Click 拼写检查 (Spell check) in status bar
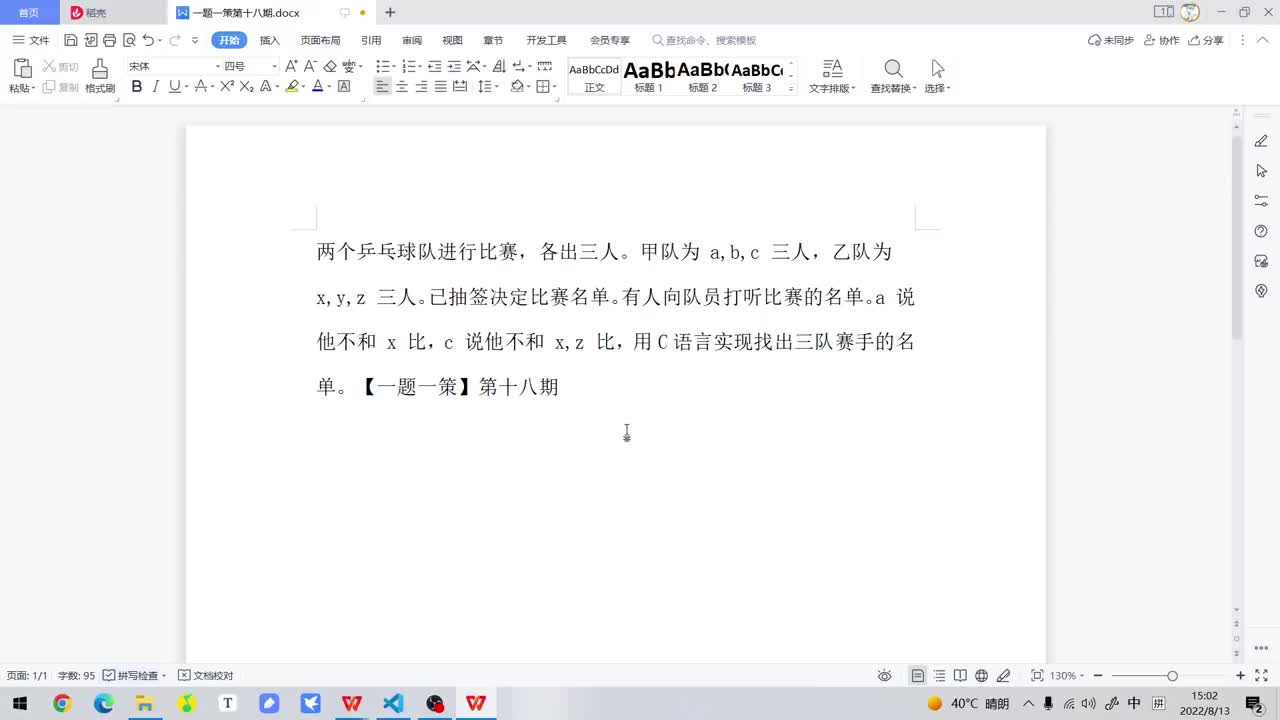This screenshot has height=720, width=1280. tap(134, 676)
